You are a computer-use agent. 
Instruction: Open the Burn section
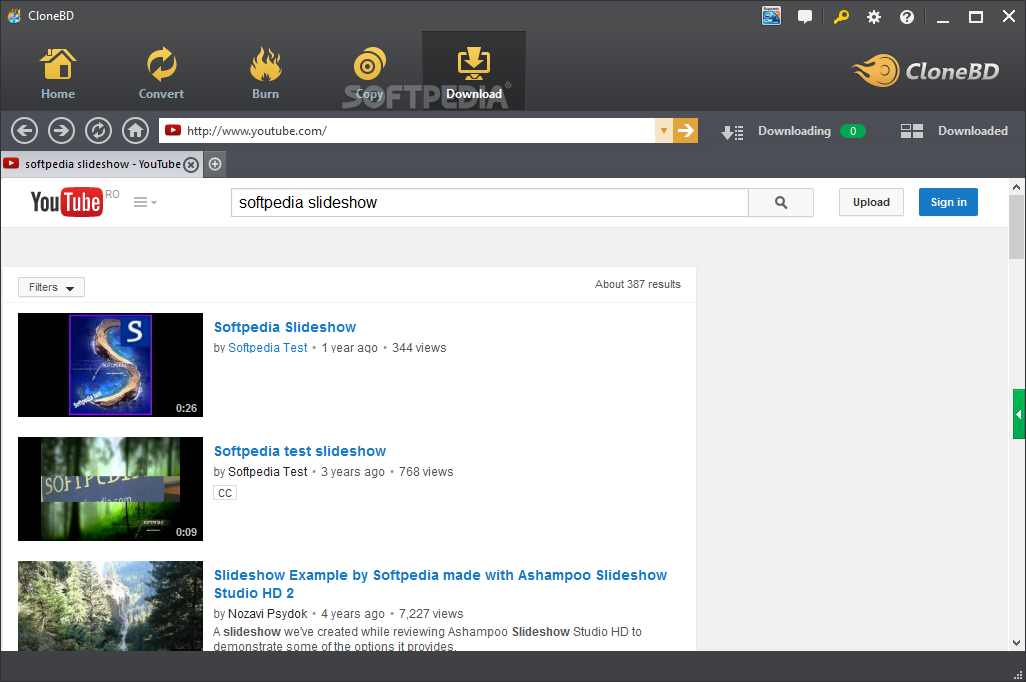coord(265,73)
